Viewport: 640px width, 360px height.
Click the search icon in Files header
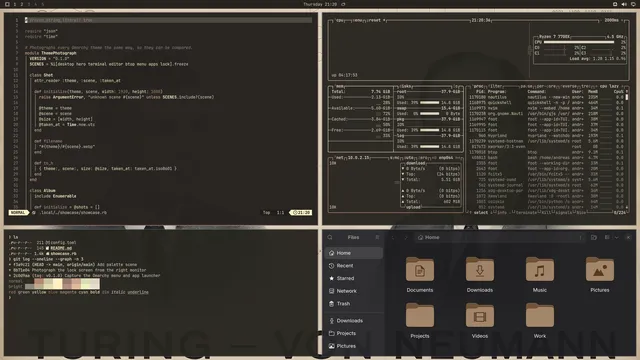[x=330, y=238]
